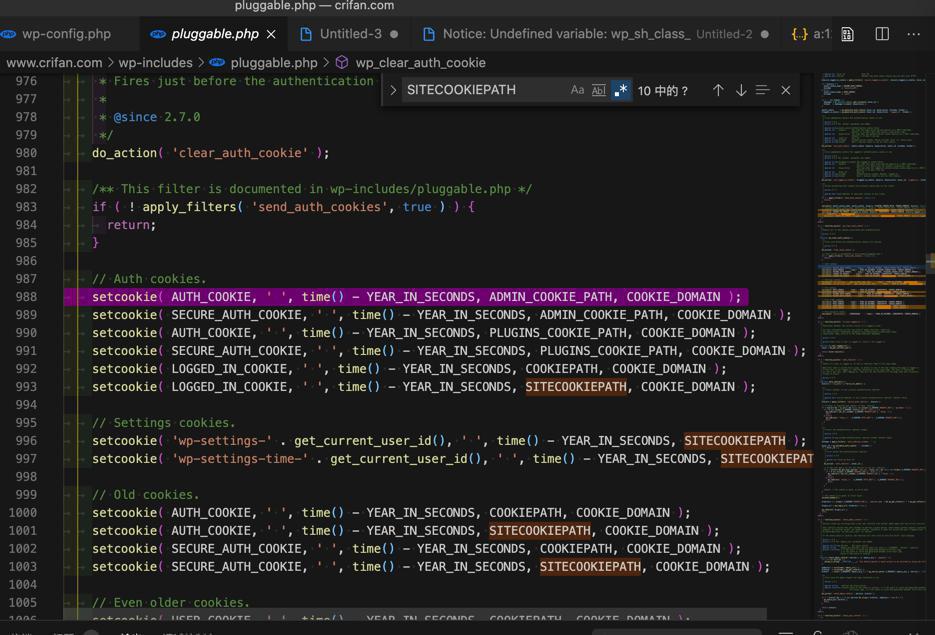Expand the Replace field chevron

click(x=393, y=90)
